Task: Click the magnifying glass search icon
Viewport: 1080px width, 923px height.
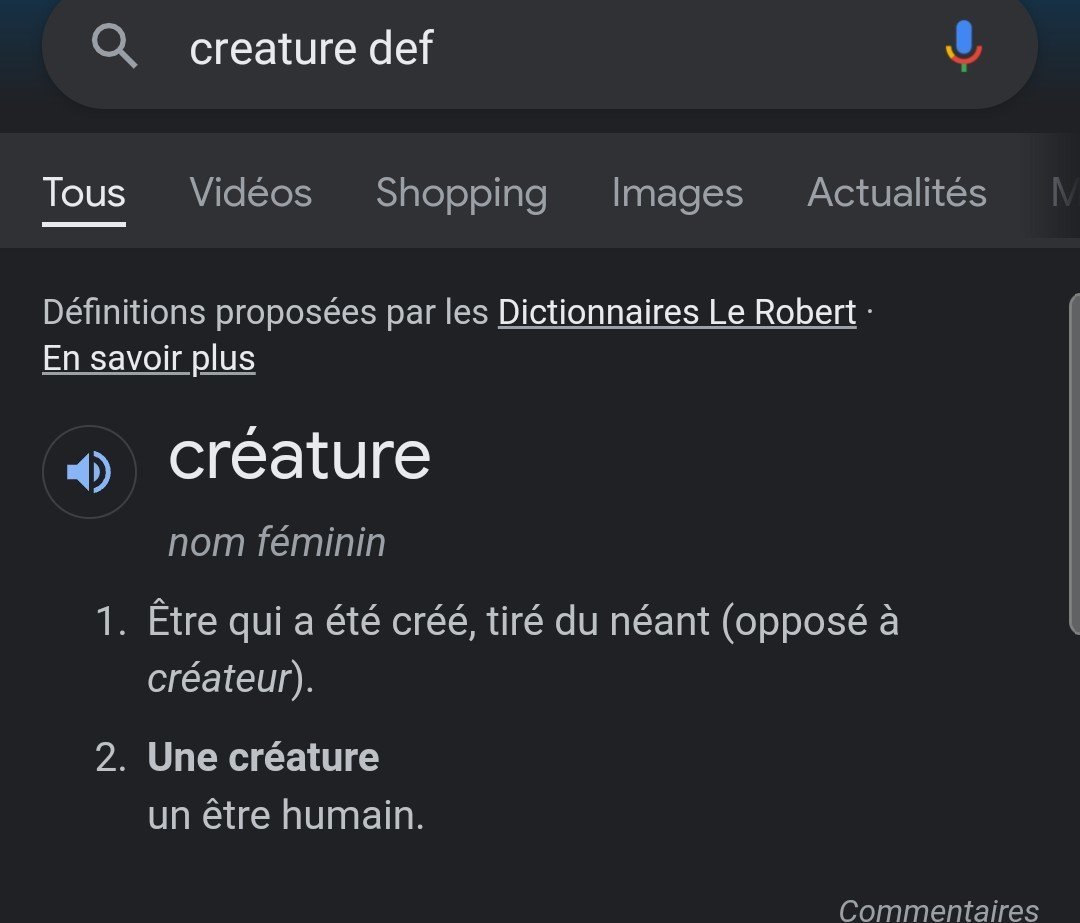Action: click(114, 46)
